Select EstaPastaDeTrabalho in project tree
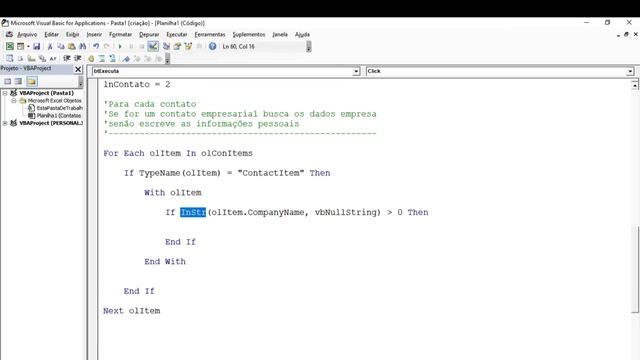This screenshot has width=640, height=360. (59, 108)
